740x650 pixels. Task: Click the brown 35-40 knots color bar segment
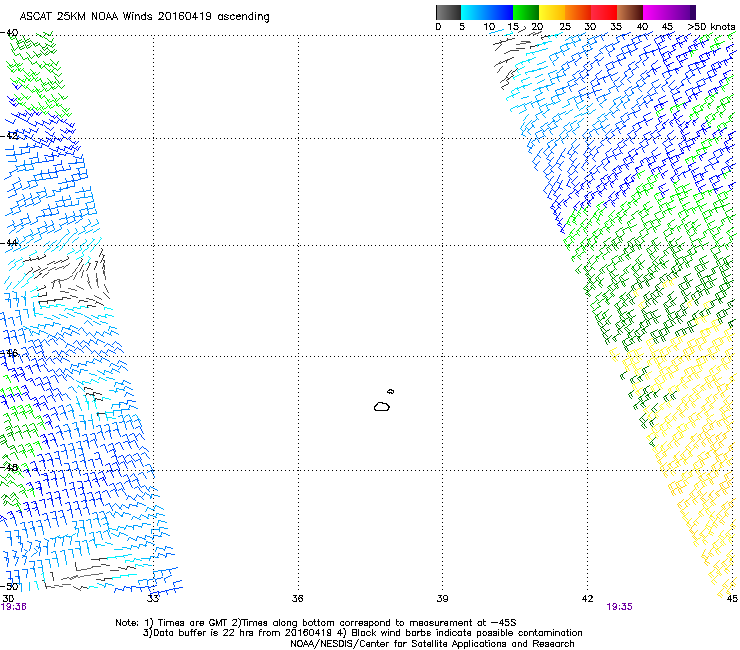pyautogui.click(x=630, y=12)
